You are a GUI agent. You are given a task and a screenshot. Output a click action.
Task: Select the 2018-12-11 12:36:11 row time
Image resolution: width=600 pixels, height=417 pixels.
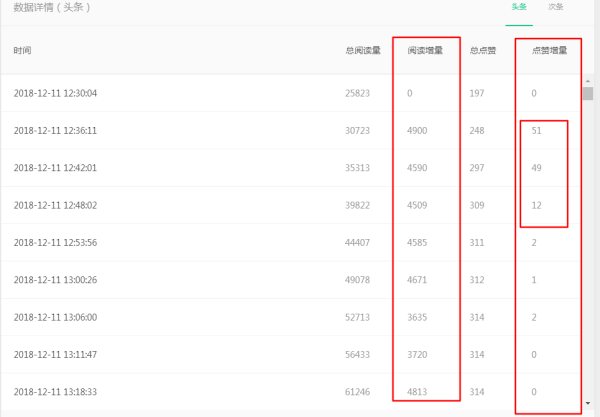[x=55, y=131]
